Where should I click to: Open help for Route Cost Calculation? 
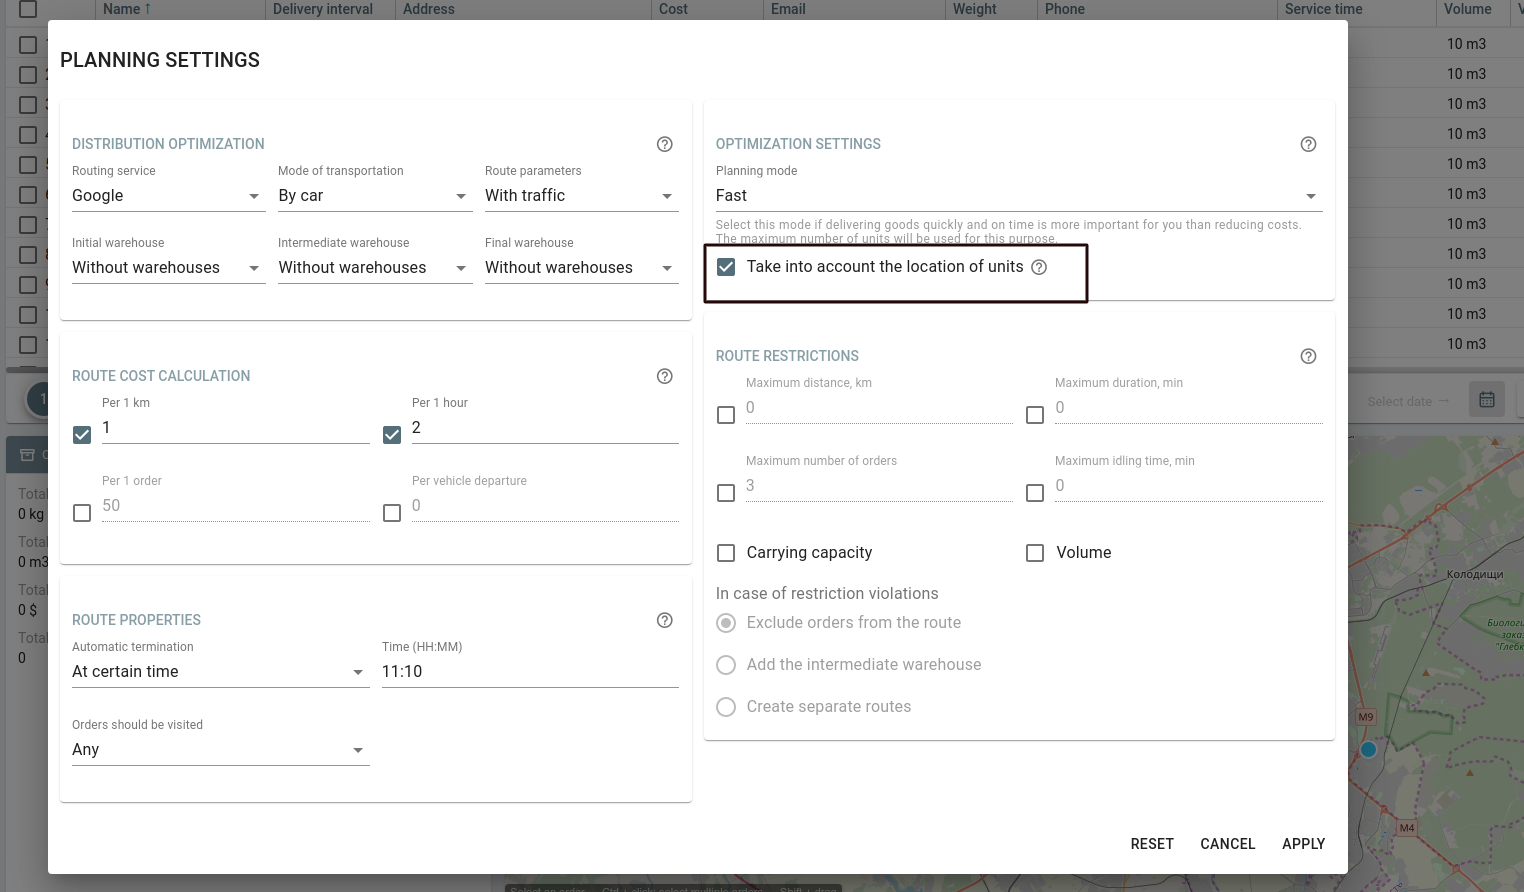pos(664,376)
